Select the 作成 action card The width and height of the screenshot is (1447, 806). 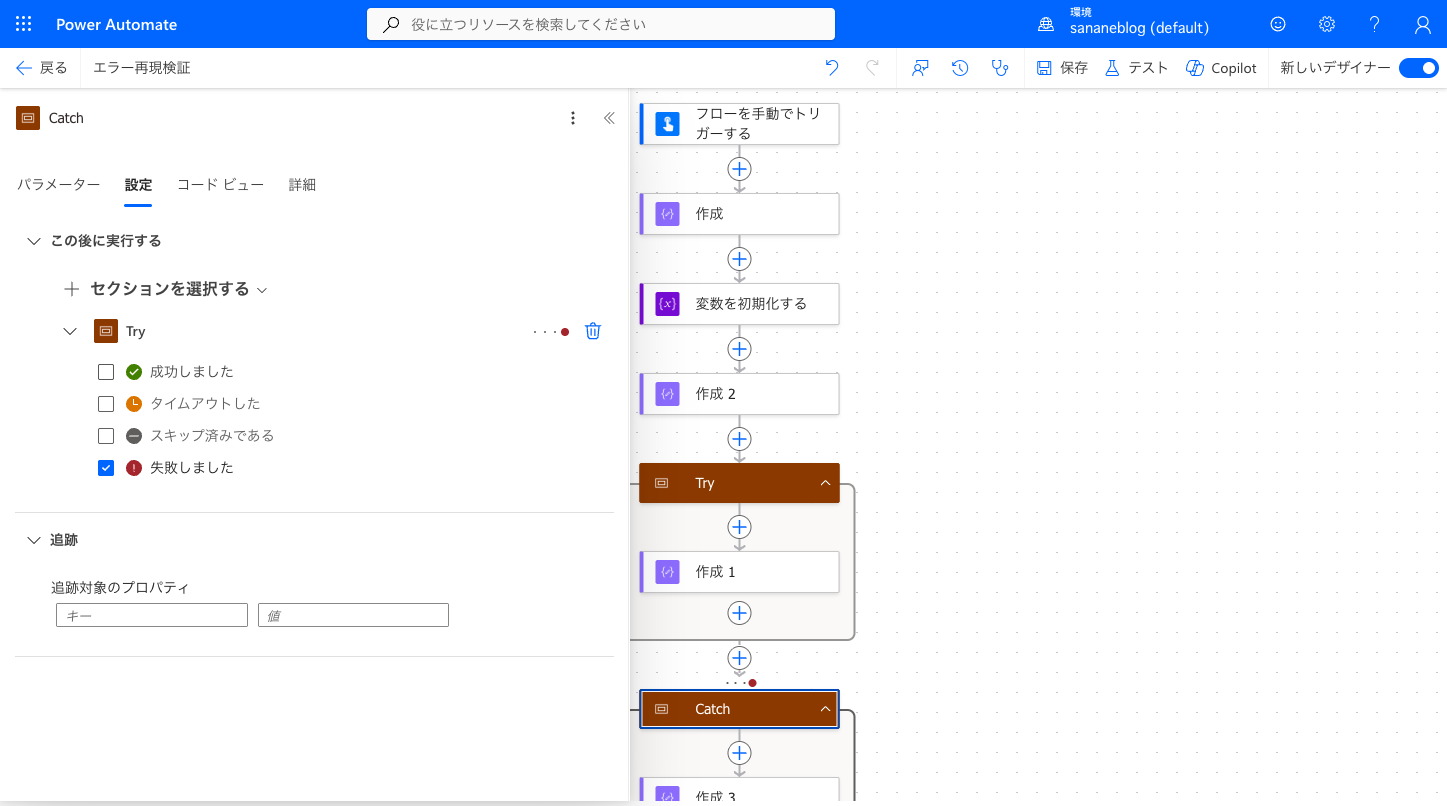pyautogui.click(x=739, y=214)
